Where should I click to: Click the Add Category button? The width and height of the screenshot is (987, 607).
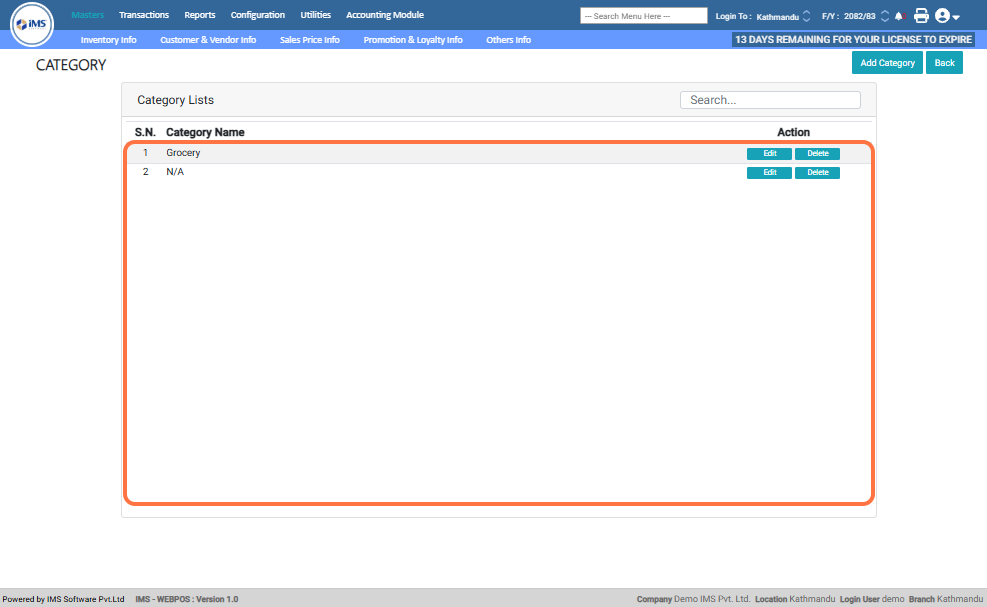coord(887,63)
